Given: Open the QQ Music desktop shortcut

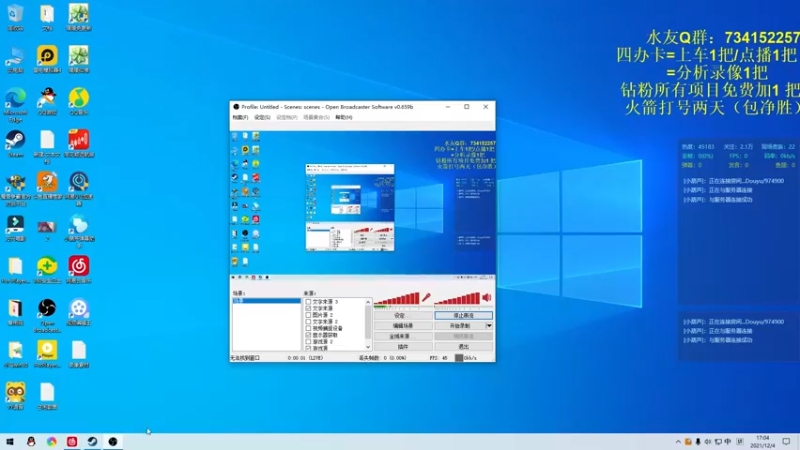Looking at the screenshot, I should pos(79,101).
